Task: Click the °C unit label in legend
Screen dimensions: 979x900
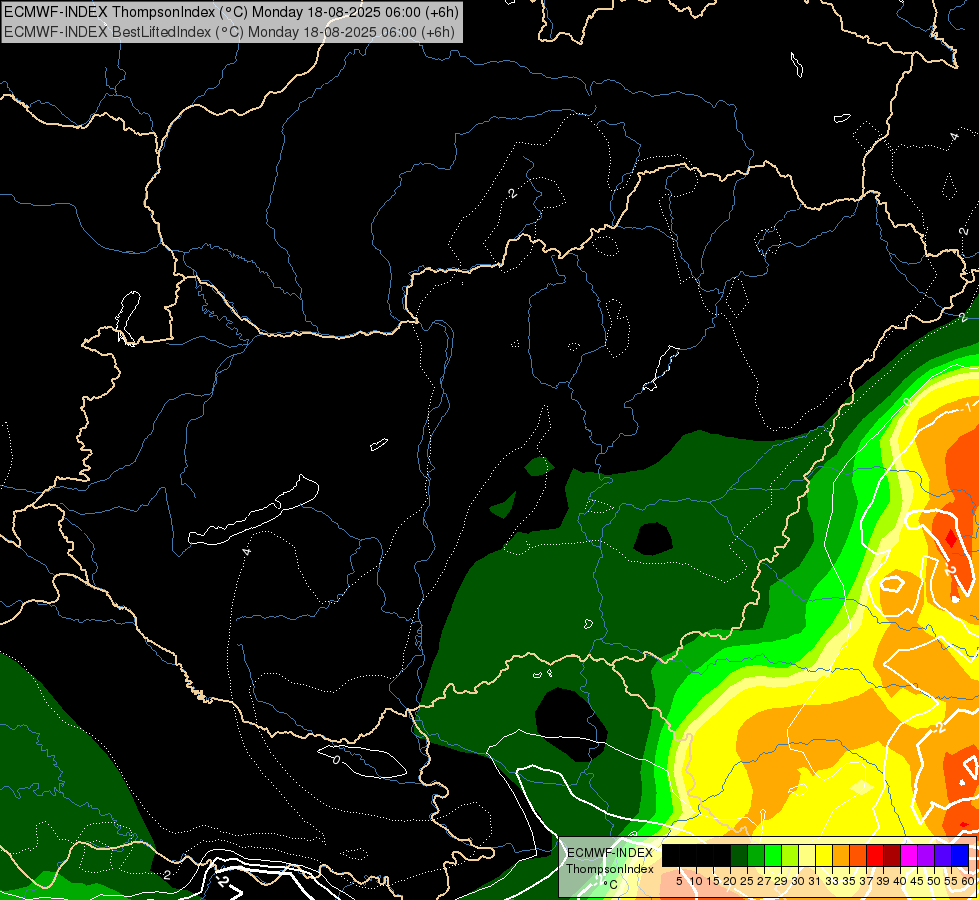Action: click(611, 884)
